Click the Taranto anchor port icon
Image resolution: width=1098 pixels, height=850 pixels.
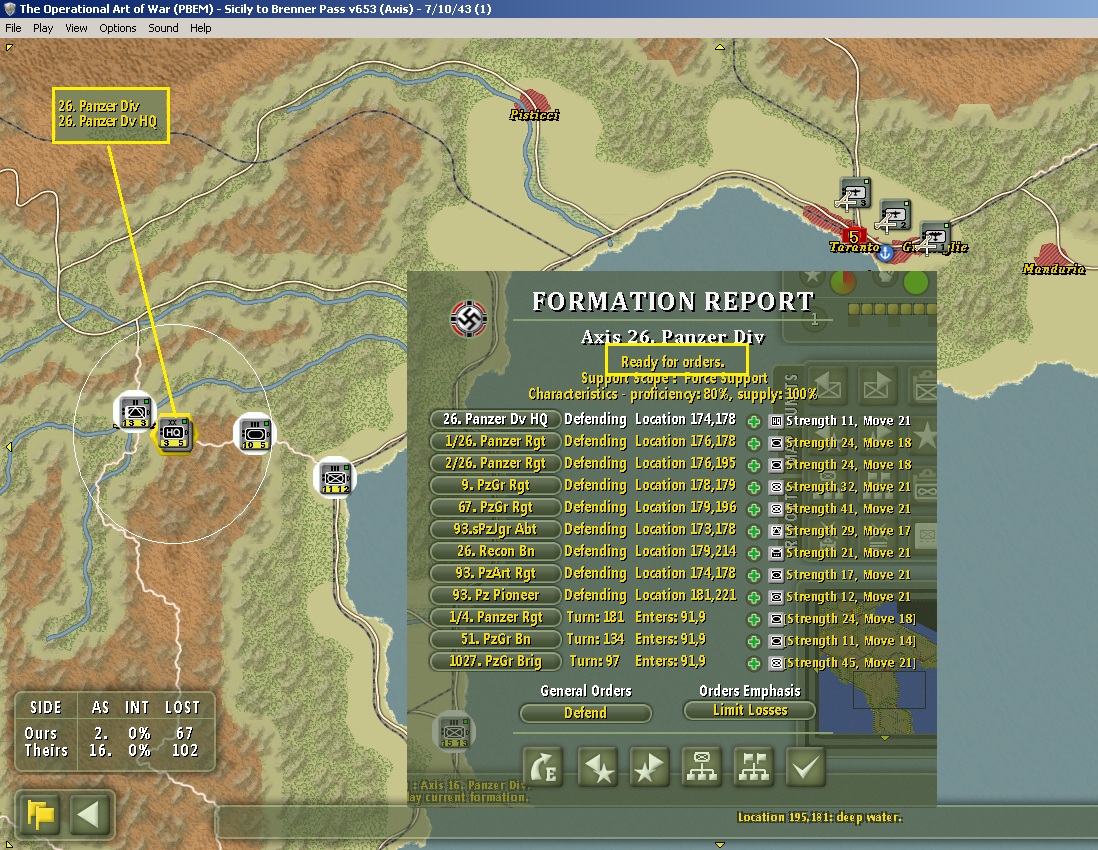click(x=886, y=253)
